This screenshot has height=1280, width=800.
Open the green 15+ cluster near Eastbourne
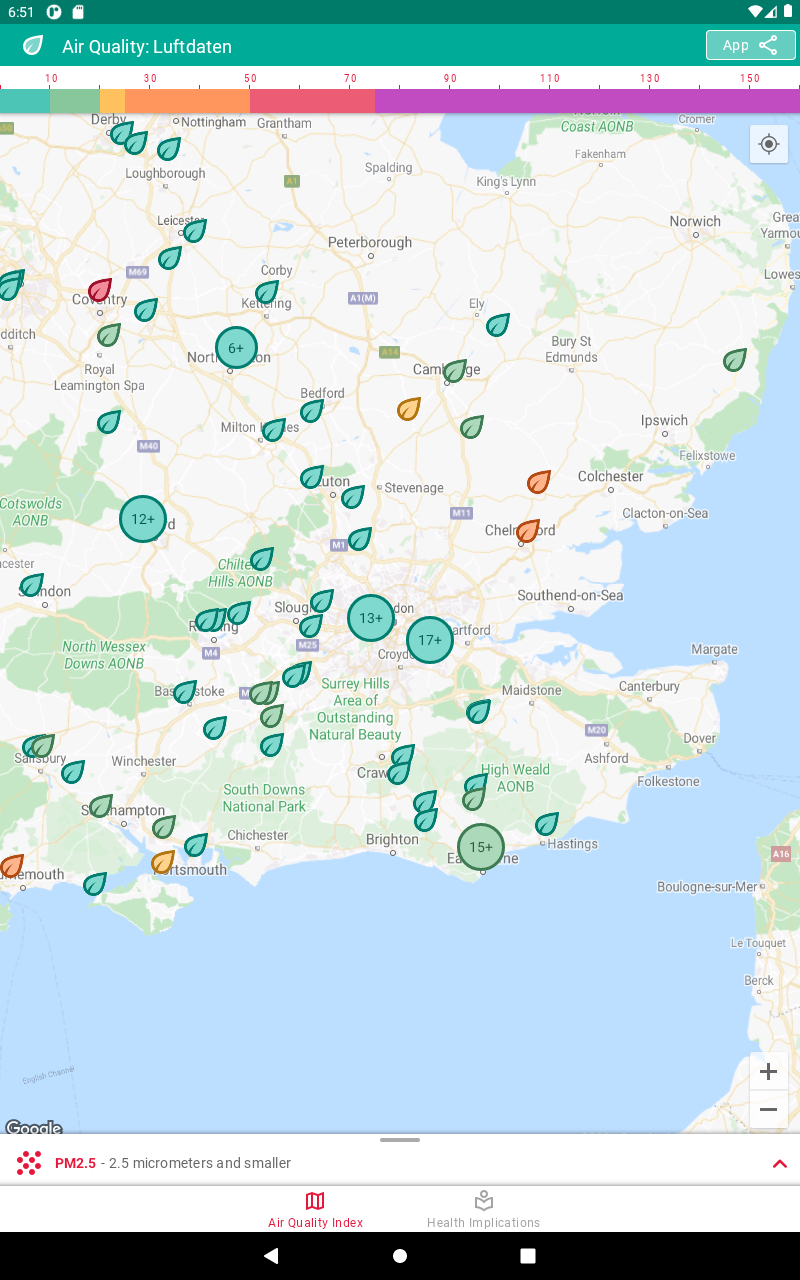coord(481,847)
